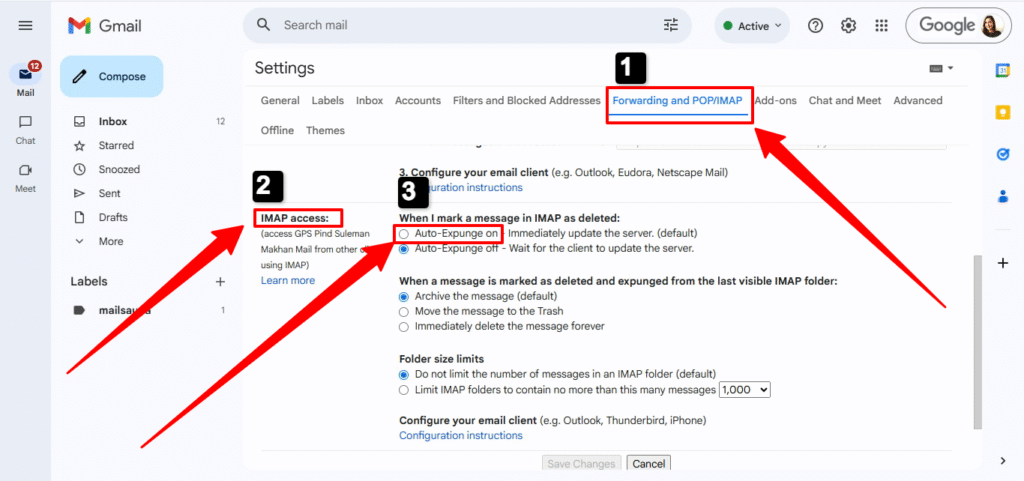Expand the More item in sidebar
The width and height of the screenshot is (1024, 481).
tap(110, 241)
